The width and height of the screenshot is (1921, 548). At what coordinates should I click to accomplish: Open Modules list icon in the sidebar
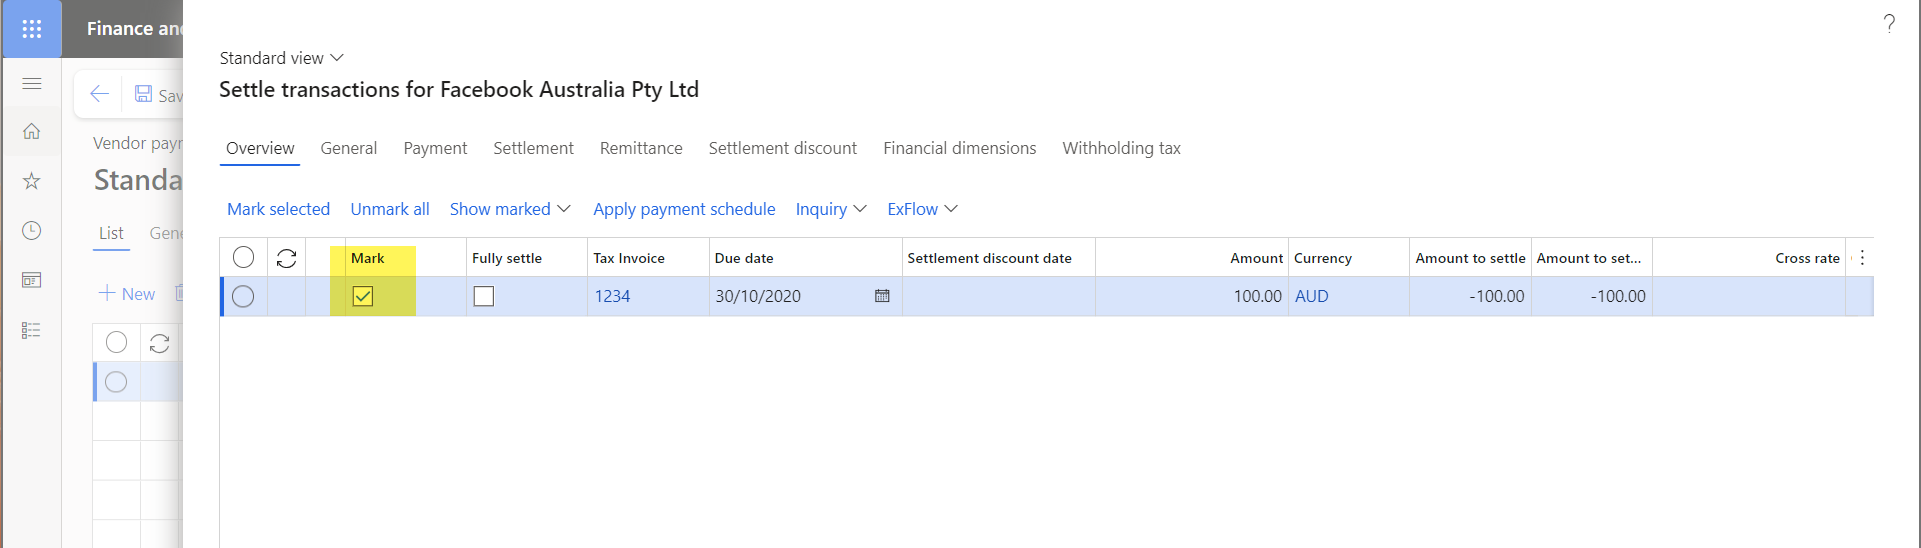click(x=31, y=330)
